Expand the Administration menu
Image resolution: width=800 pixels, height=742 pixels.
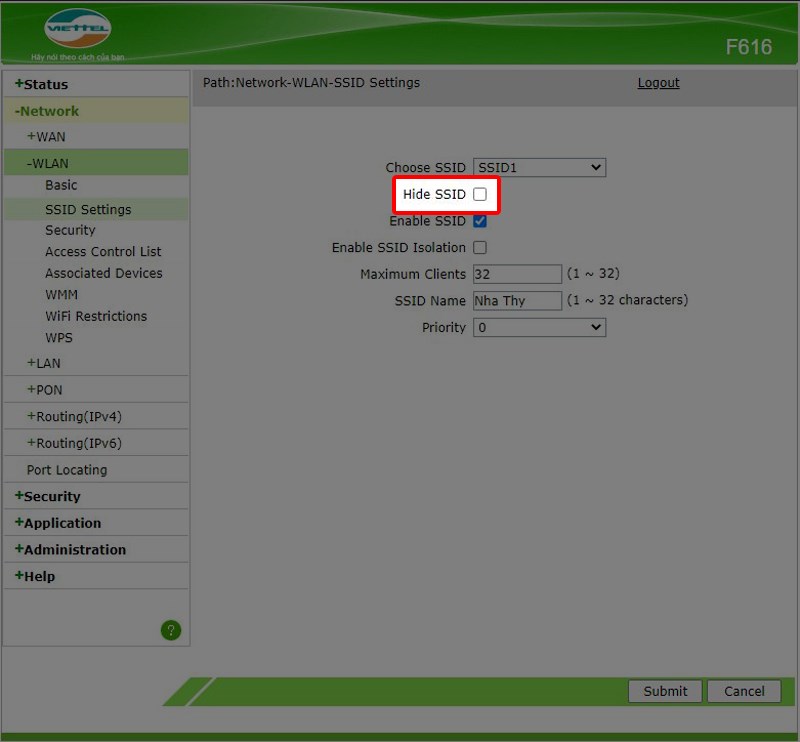click(70, 550)
